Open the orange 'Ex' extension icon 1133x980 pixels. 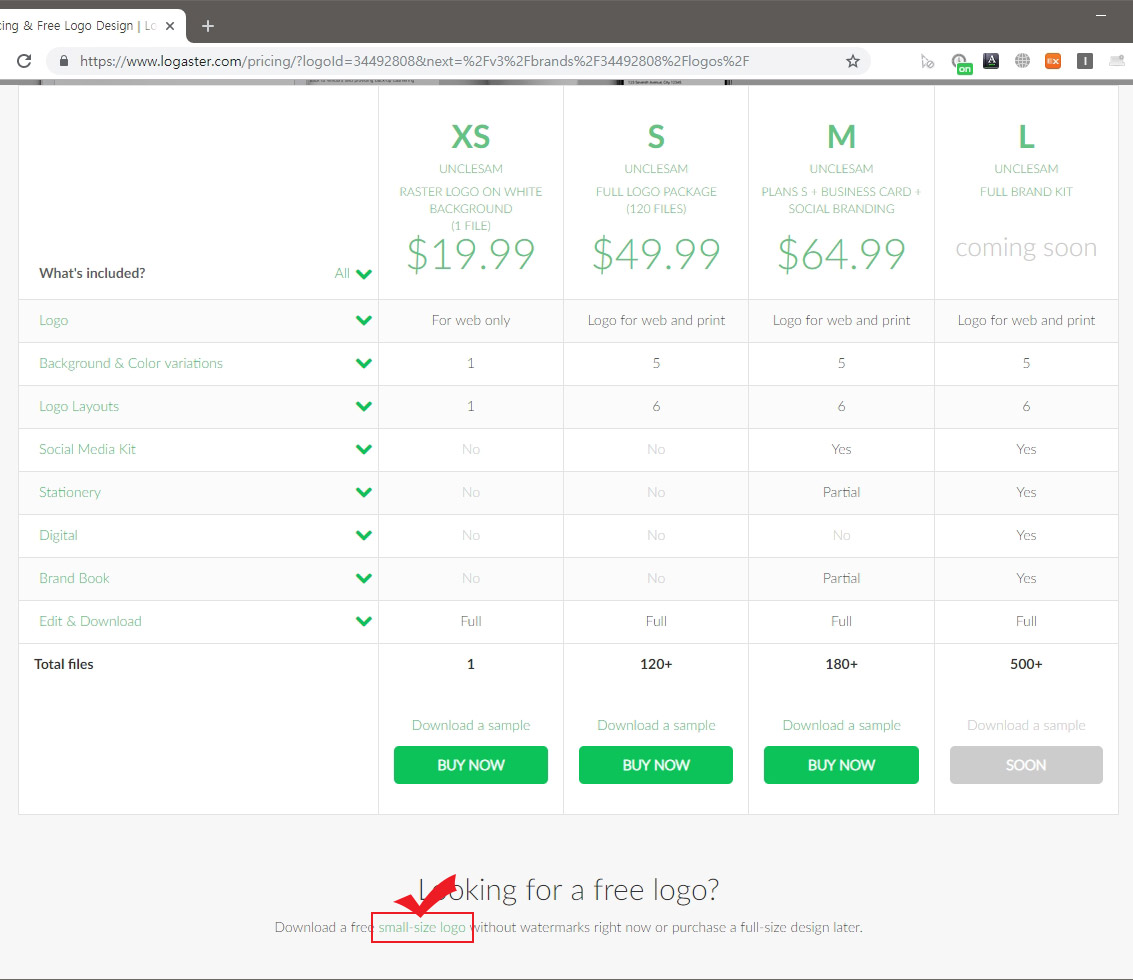[1053, 61]
